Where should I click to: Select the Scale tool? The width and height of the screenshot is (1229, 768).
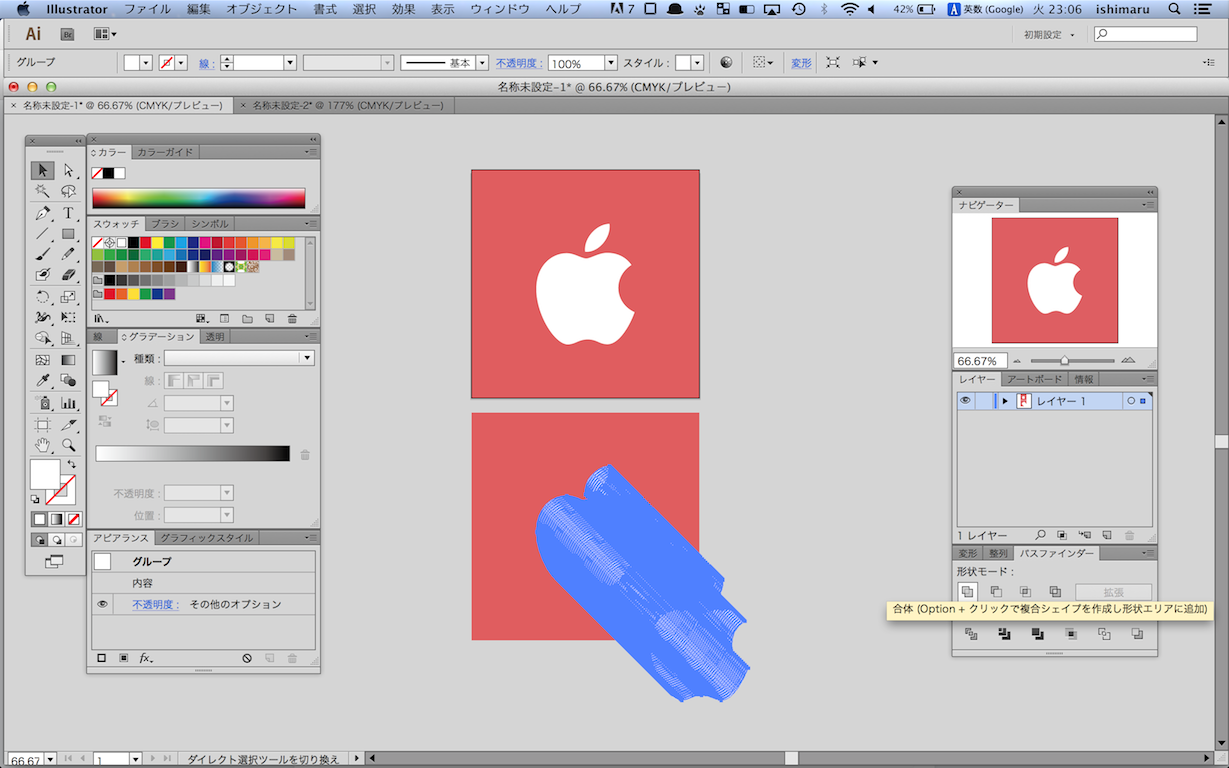click(x=68, y=297)
